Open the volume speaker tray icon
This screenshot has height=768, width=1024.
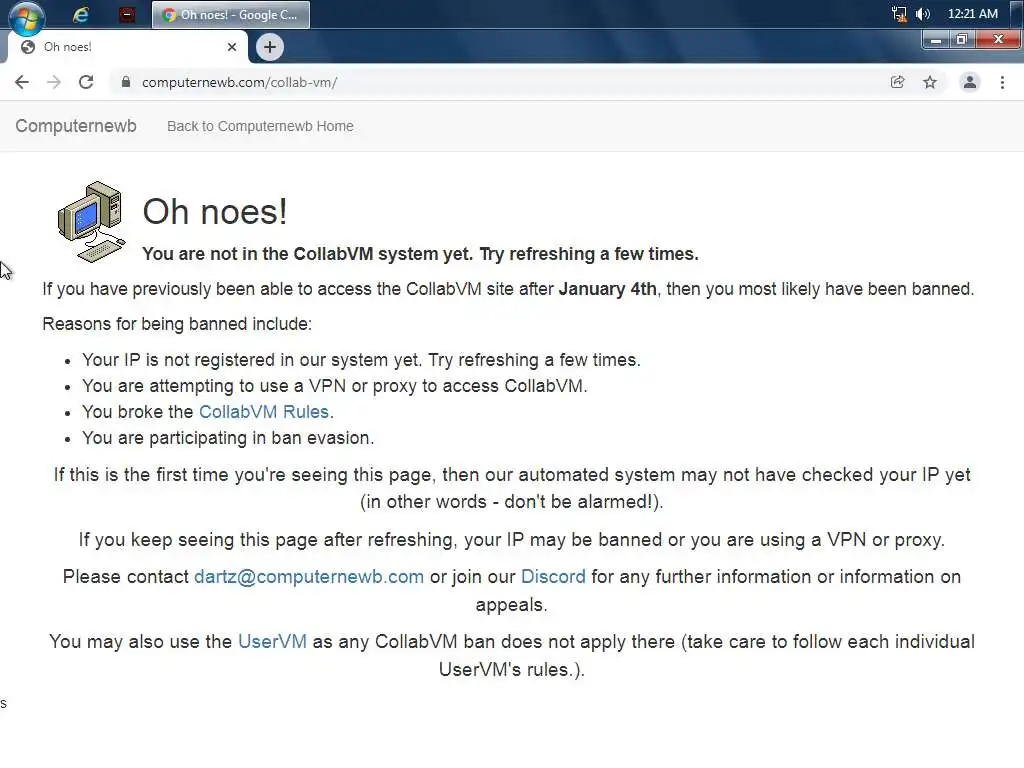[x=922, y=14]
